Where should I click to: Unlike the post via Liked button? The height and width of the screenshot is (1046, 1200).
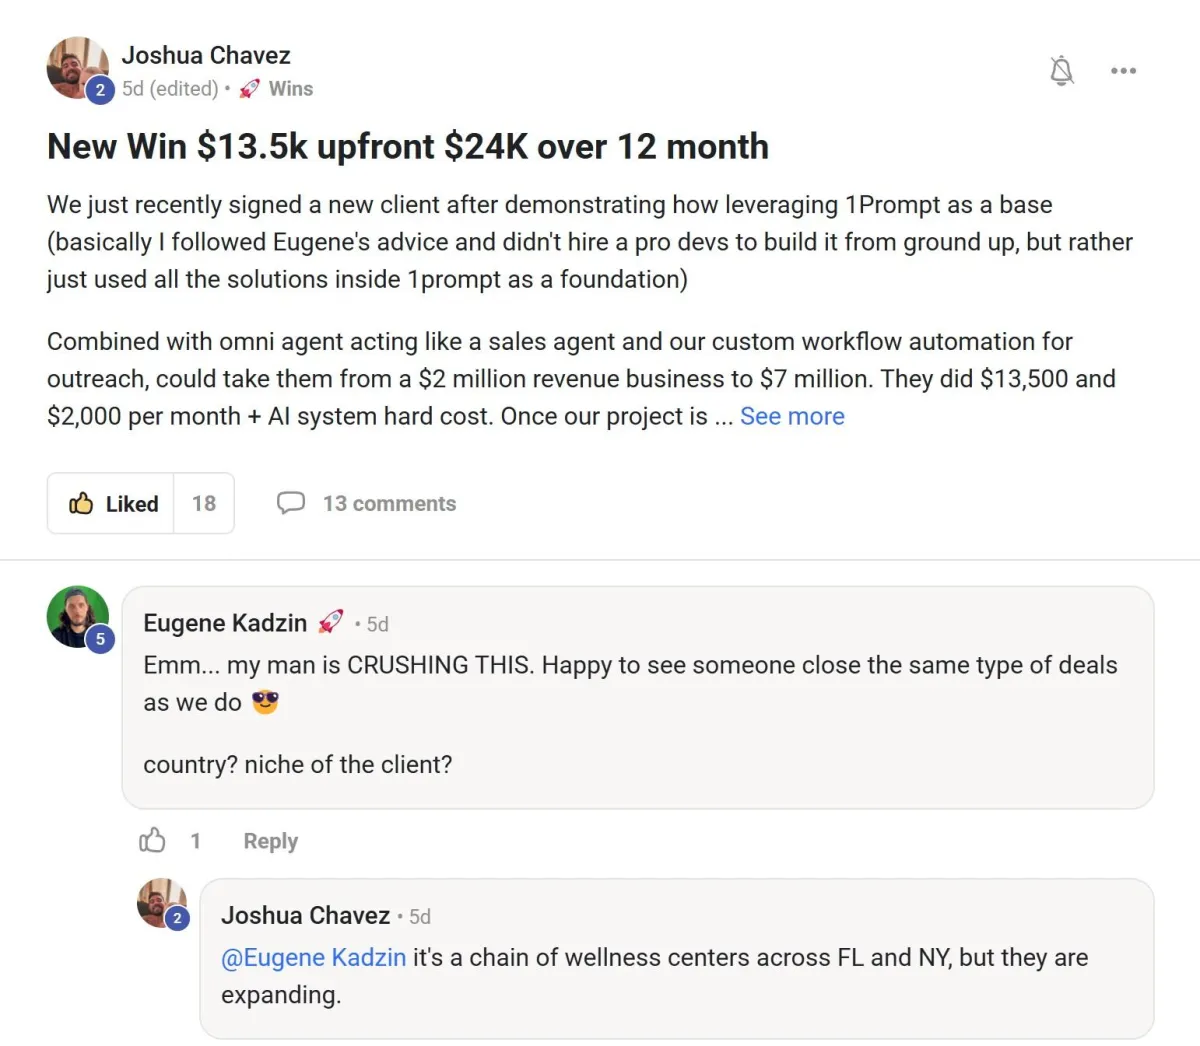tap(111, 503)
